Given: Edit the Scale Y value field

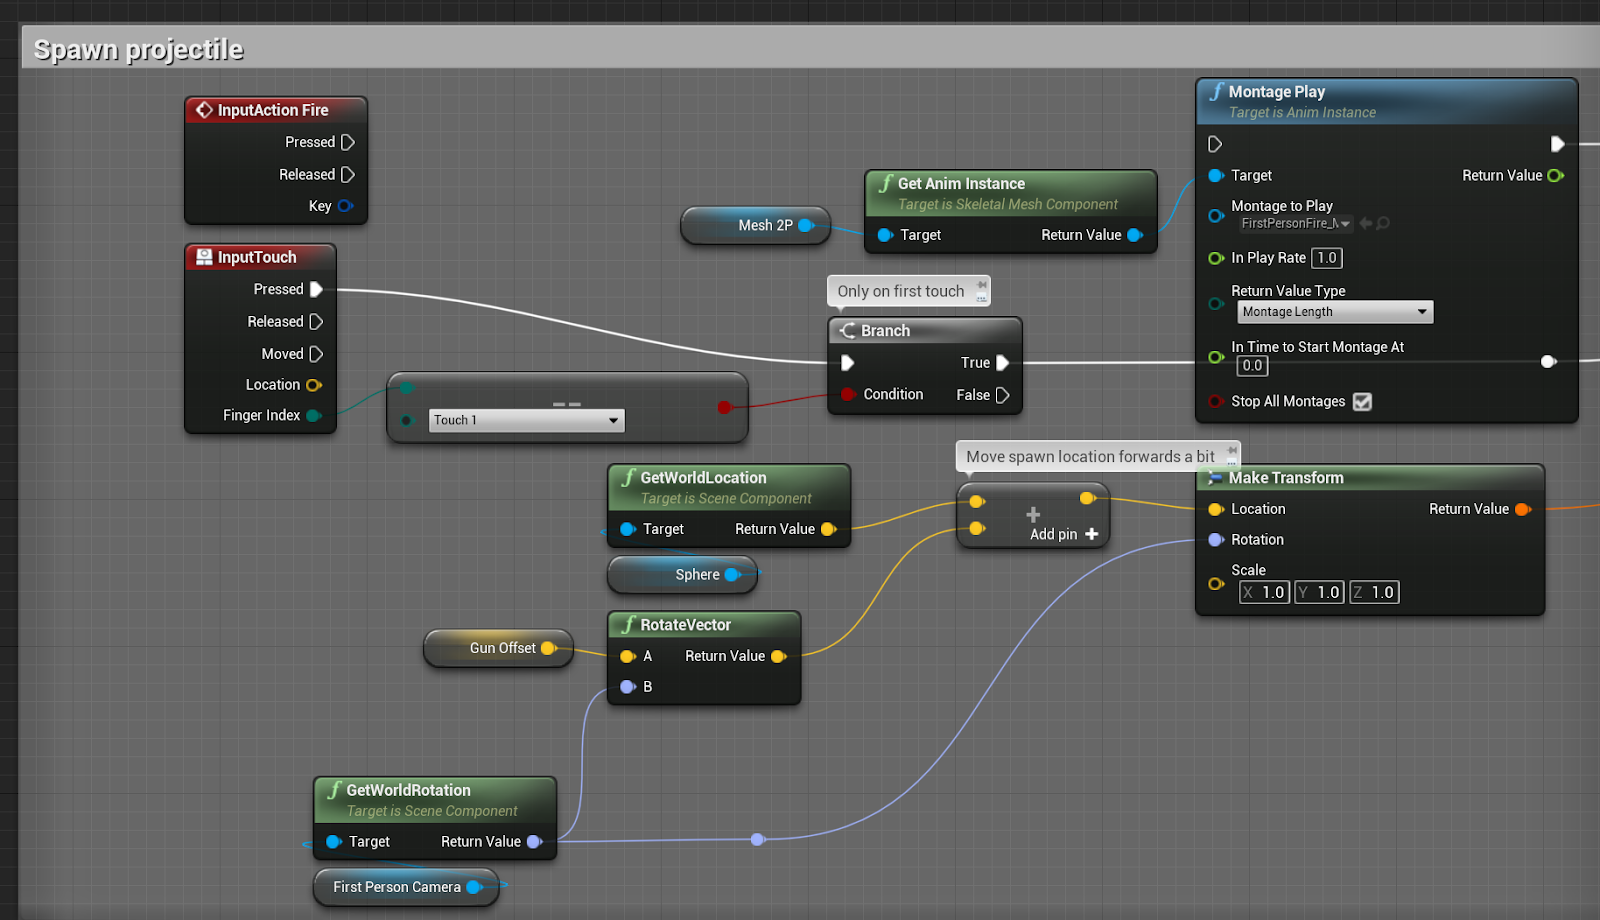Looking at the screenshot, I should [1320, 592].
